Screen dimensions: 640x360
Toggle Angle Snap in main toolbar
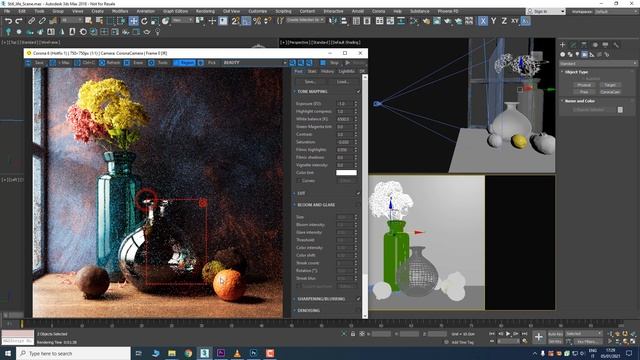246,21
